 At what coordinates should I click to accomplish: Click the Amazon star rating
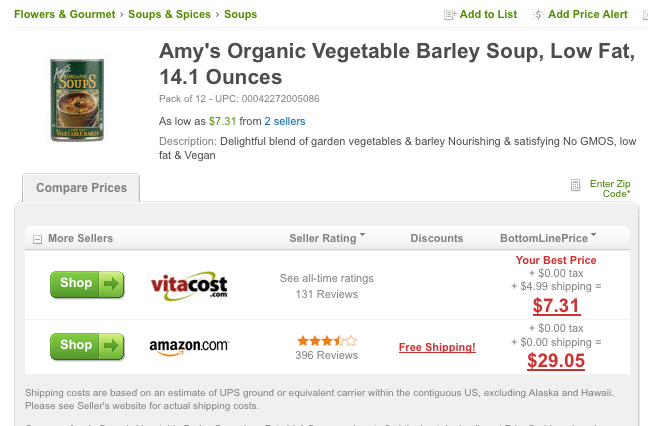coord(326,341)
